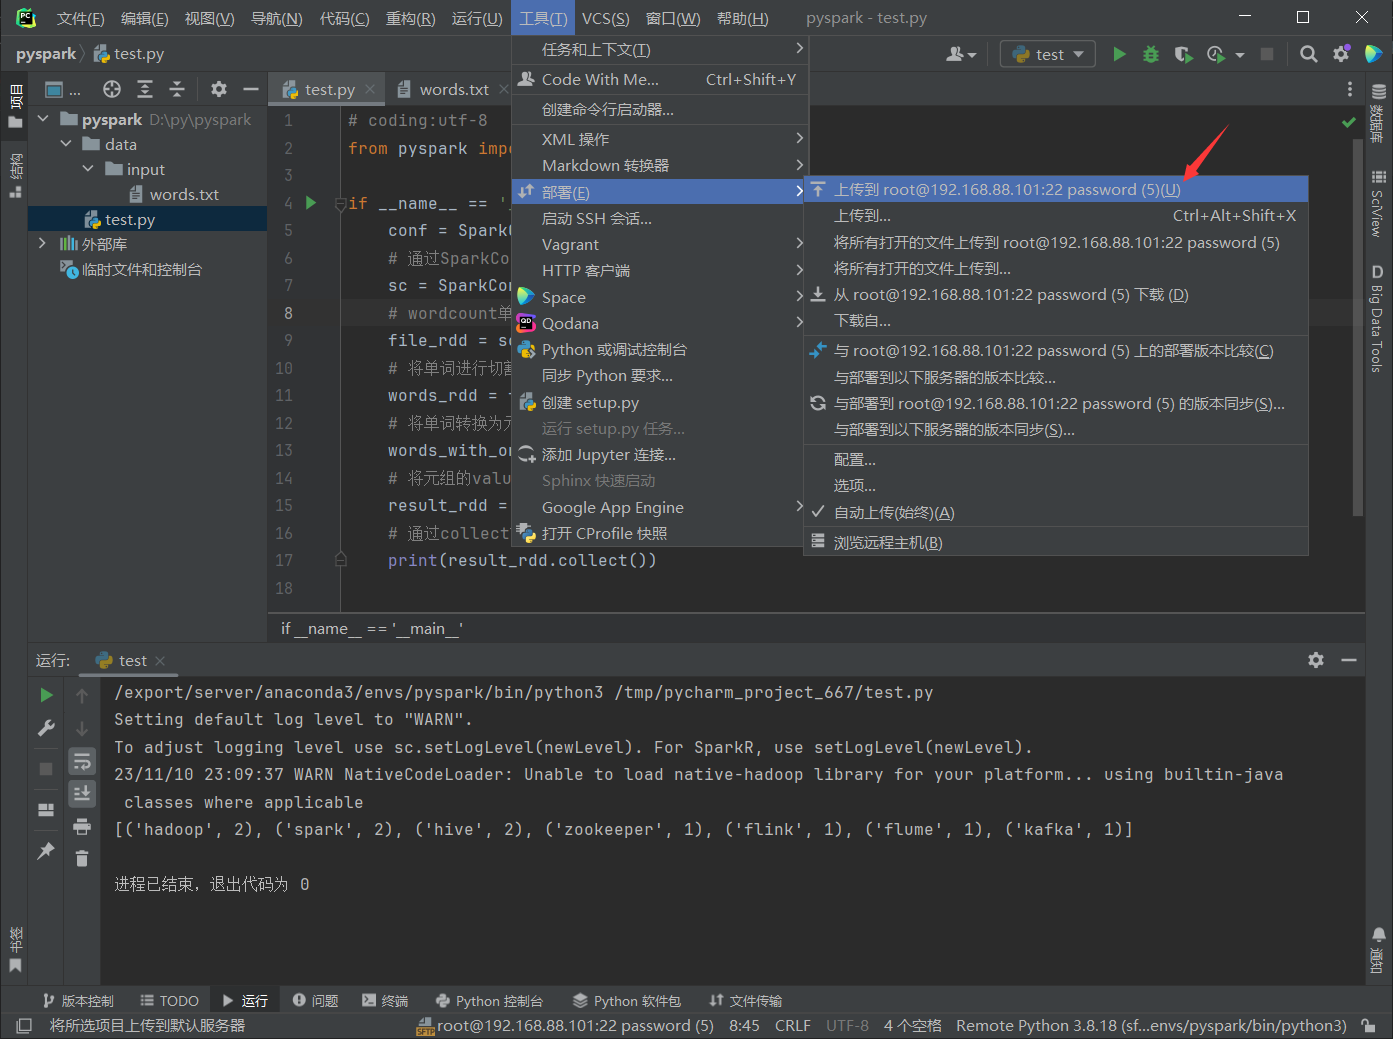Open the profiler run icon in toolbar

coord(1216,54)
